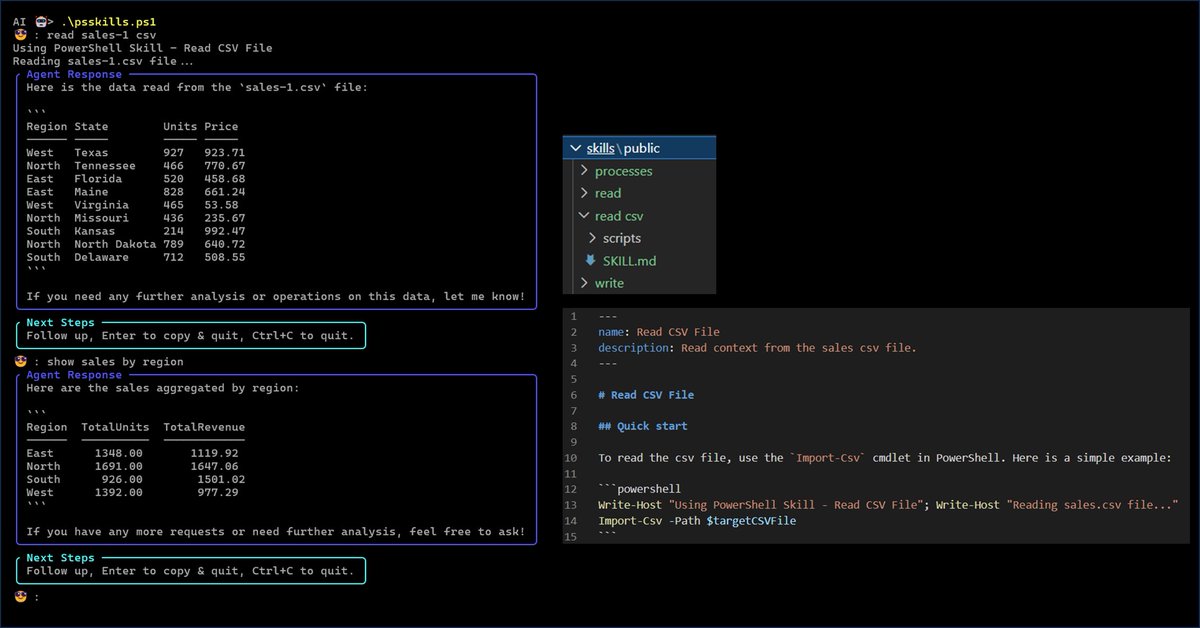Click the TotalUnits value 1348.00
The image size is (1200, 628).
coord(119,453)
